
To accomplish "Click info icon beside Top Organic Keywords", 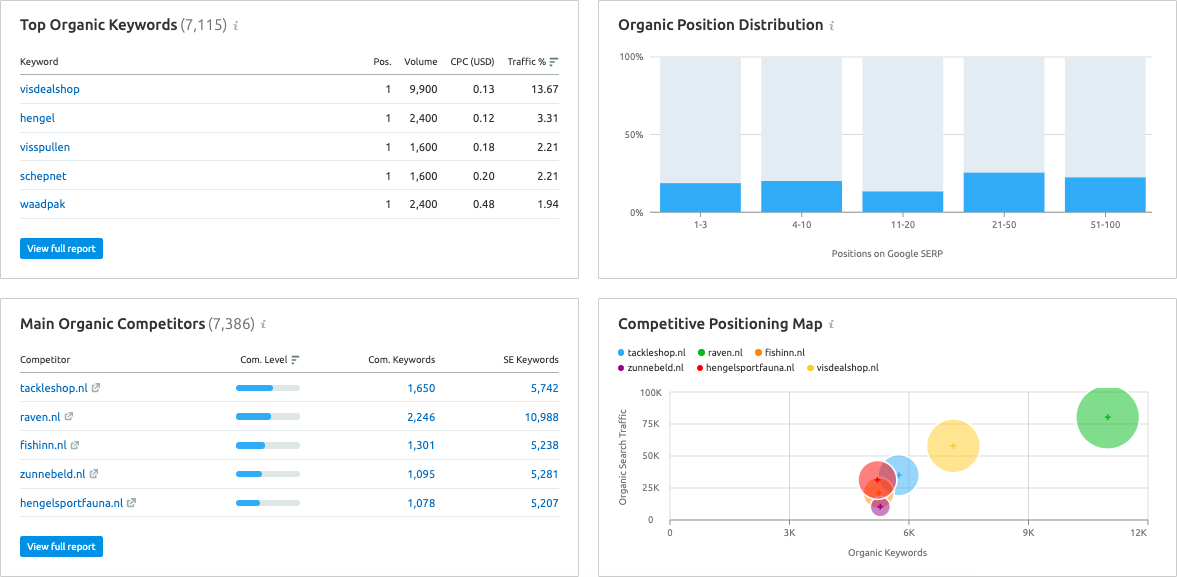I will pyautogui.click(x=236, y=26).
